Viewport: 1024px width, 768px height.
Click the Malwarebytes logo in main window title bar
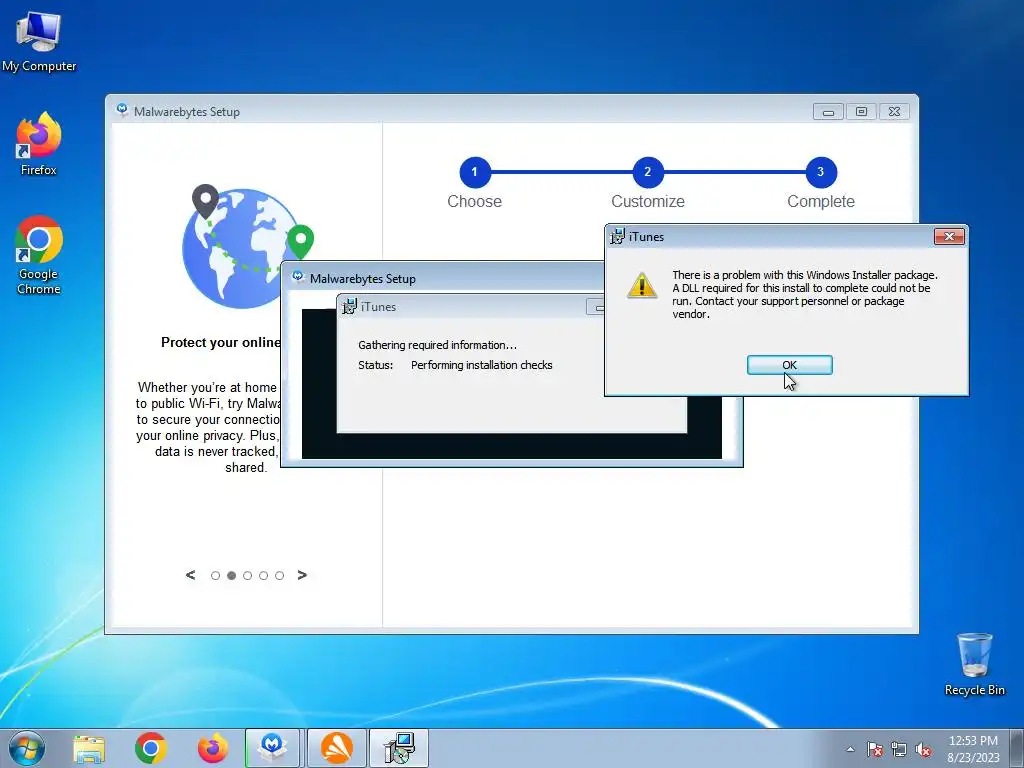[122, 110]
